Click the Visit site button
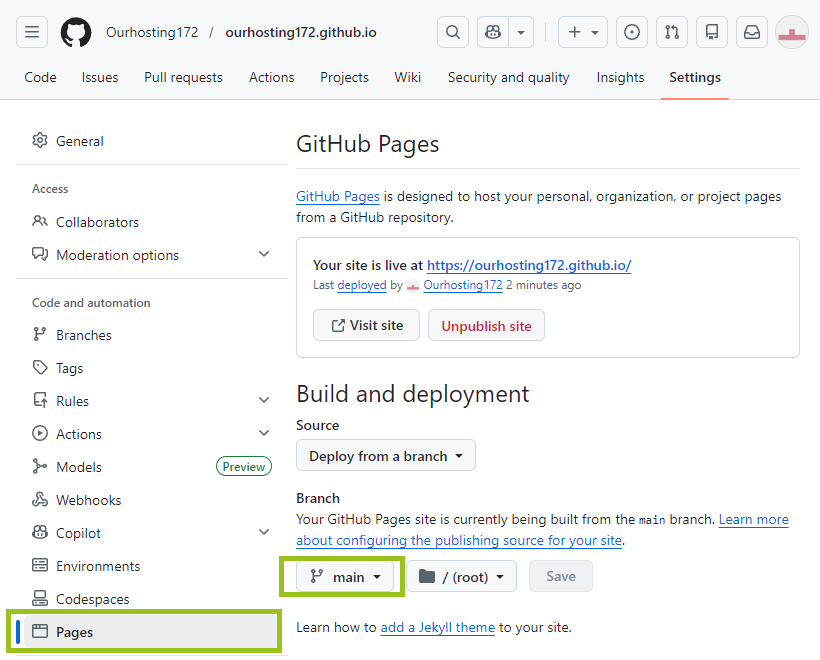Viewport: 820px width, 660px height. (x=367, y=325)
